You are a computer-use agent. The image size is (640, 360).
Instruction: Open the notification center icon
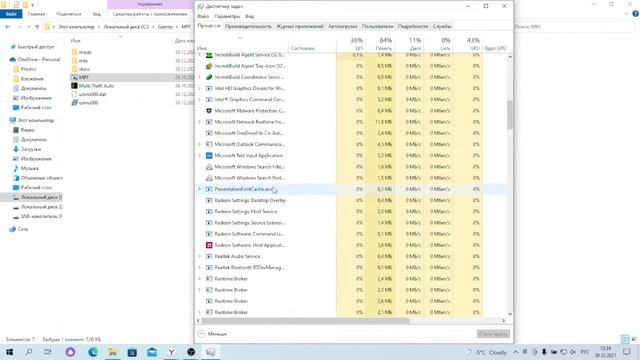click(627, 352)
